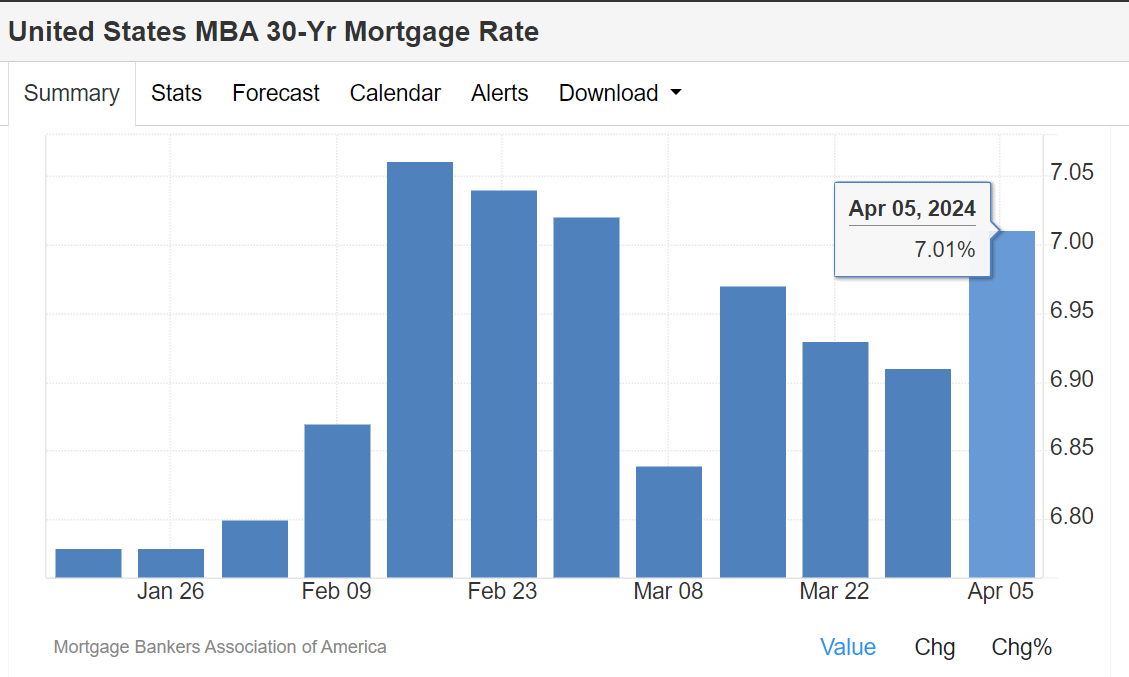
Task: Click the bar above the Feb 23 label
Action: click(x=503, y=384)
